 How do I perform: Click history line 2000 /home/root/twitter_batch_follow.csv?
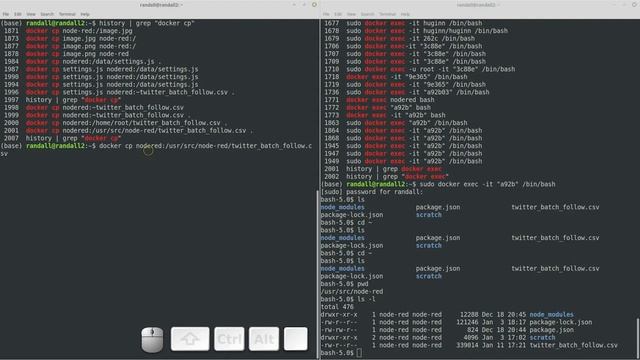click(116, 123)
